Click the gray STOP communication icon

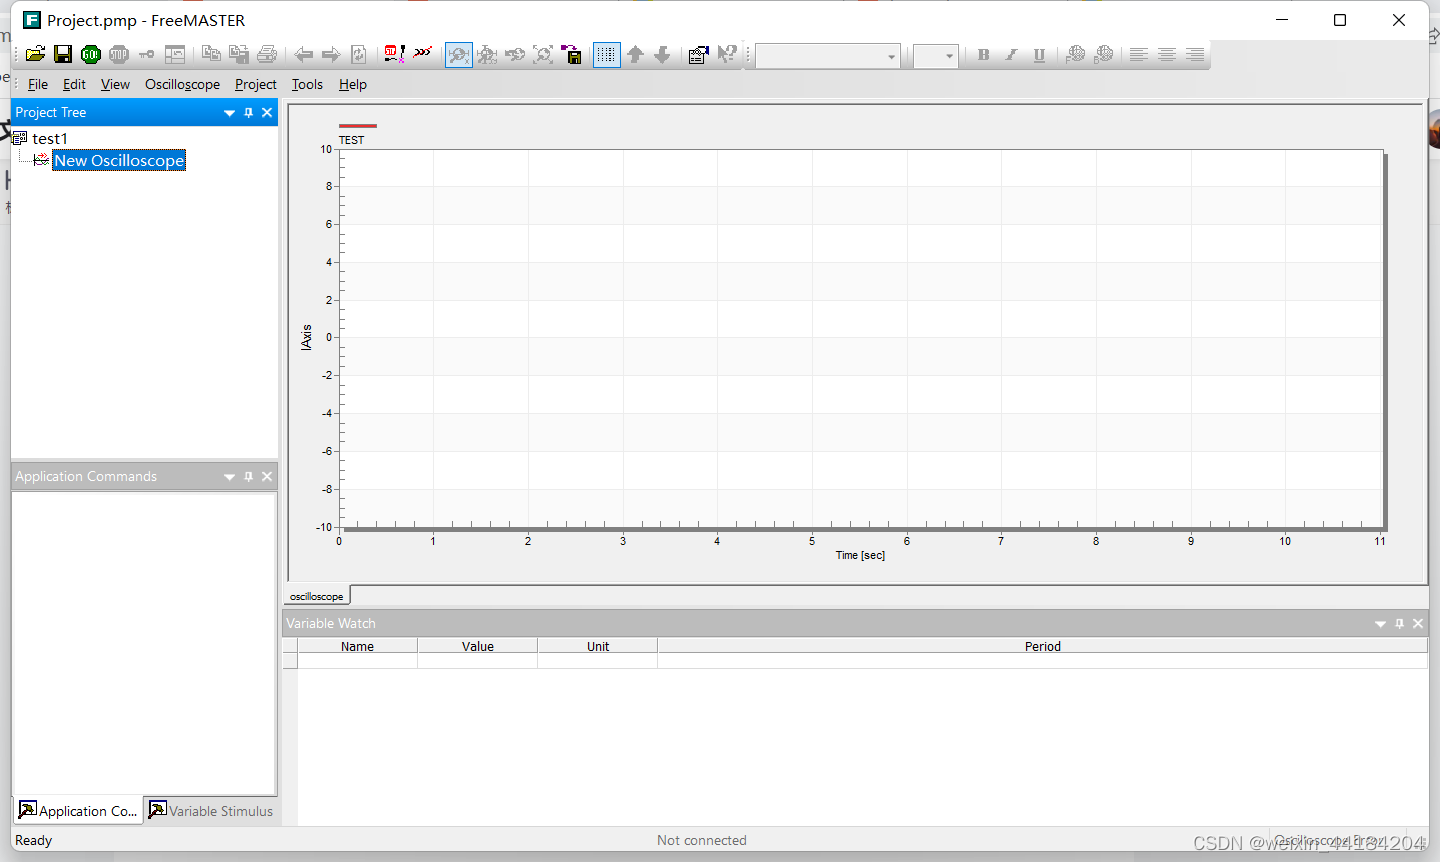tap(119, 54)
